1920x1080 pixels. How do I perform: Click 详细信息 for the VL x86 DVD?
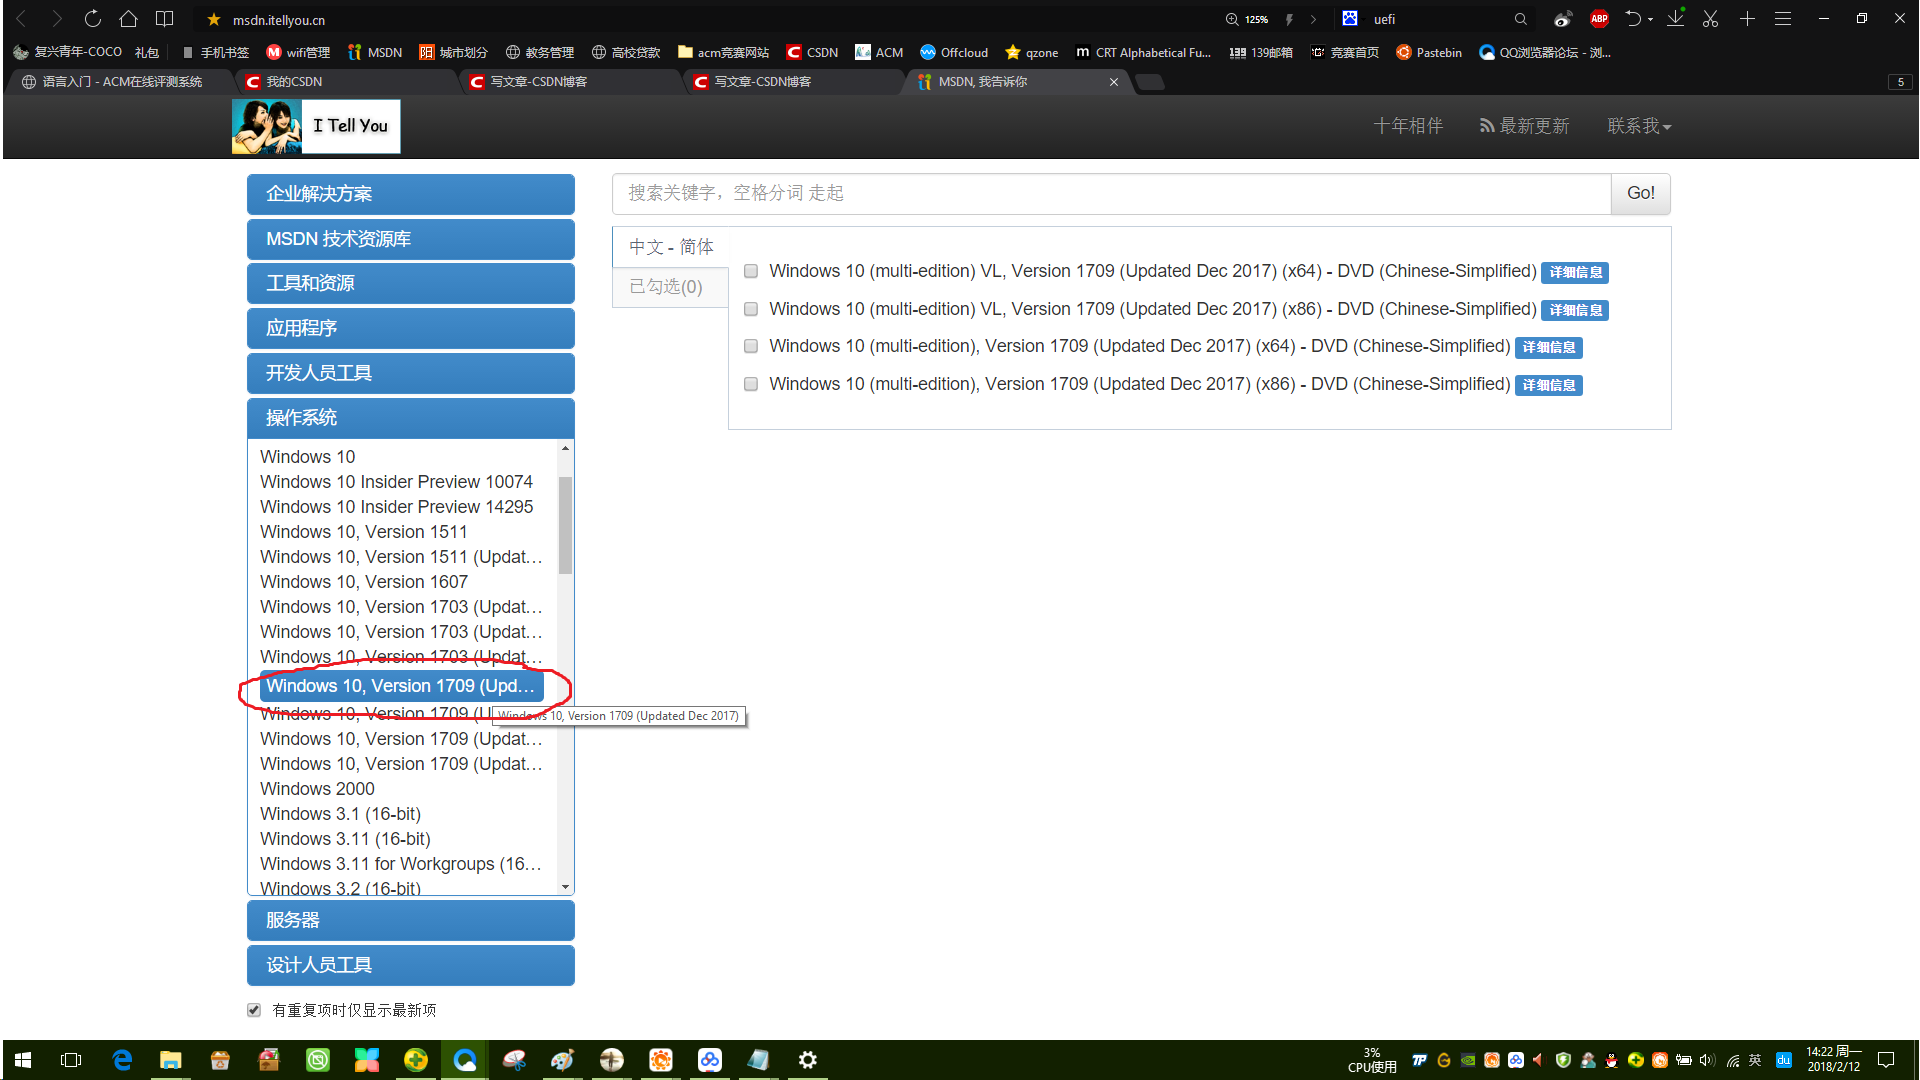tap(1575, 311)
